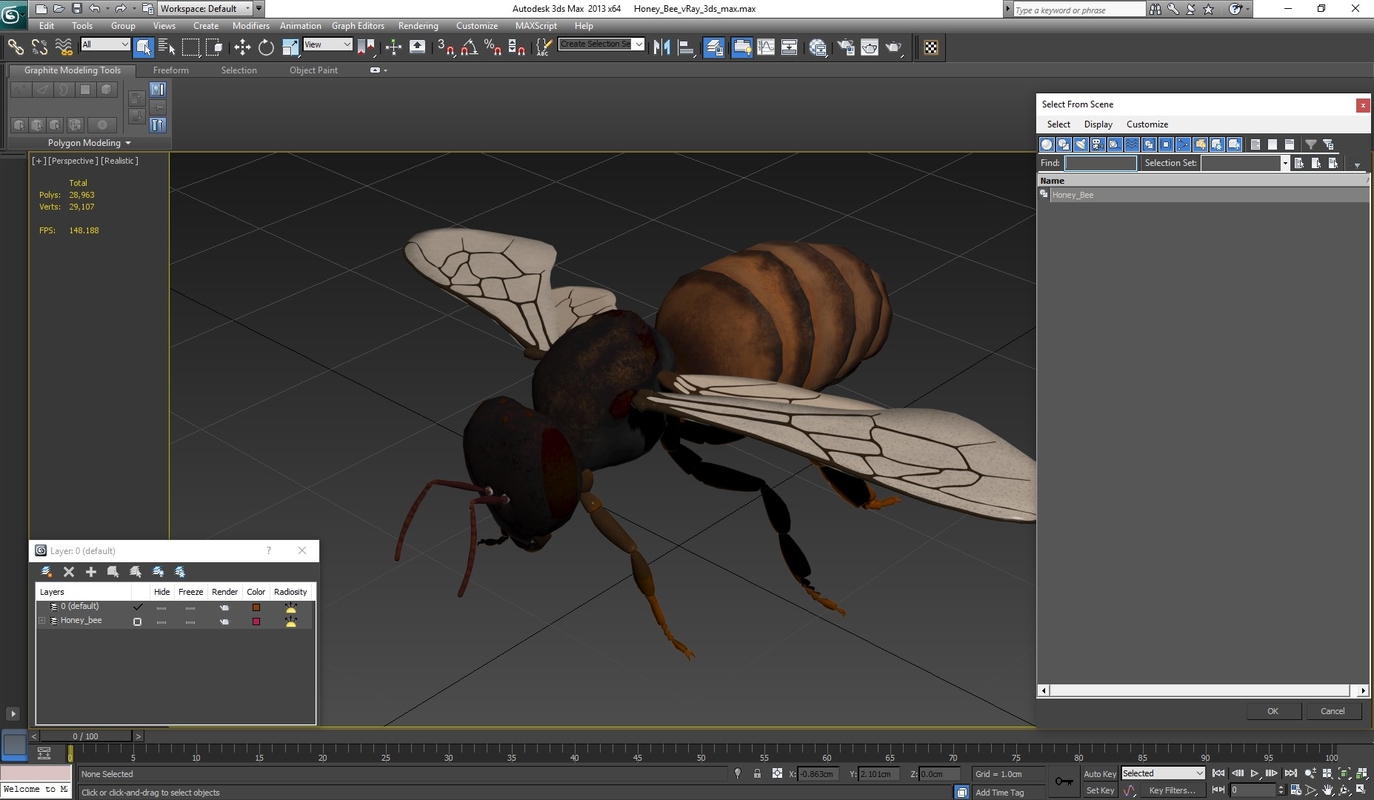Toggle Freeze on the 0 (default) layer

tap(190, 605)
